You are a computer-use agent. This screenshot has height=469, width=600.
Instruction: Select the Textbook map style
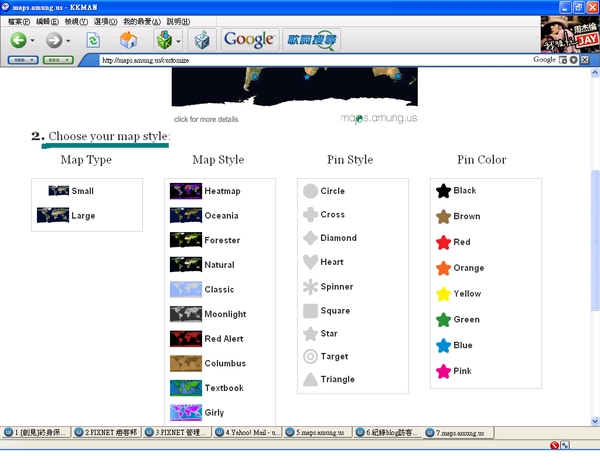click(x=207, y=388)
